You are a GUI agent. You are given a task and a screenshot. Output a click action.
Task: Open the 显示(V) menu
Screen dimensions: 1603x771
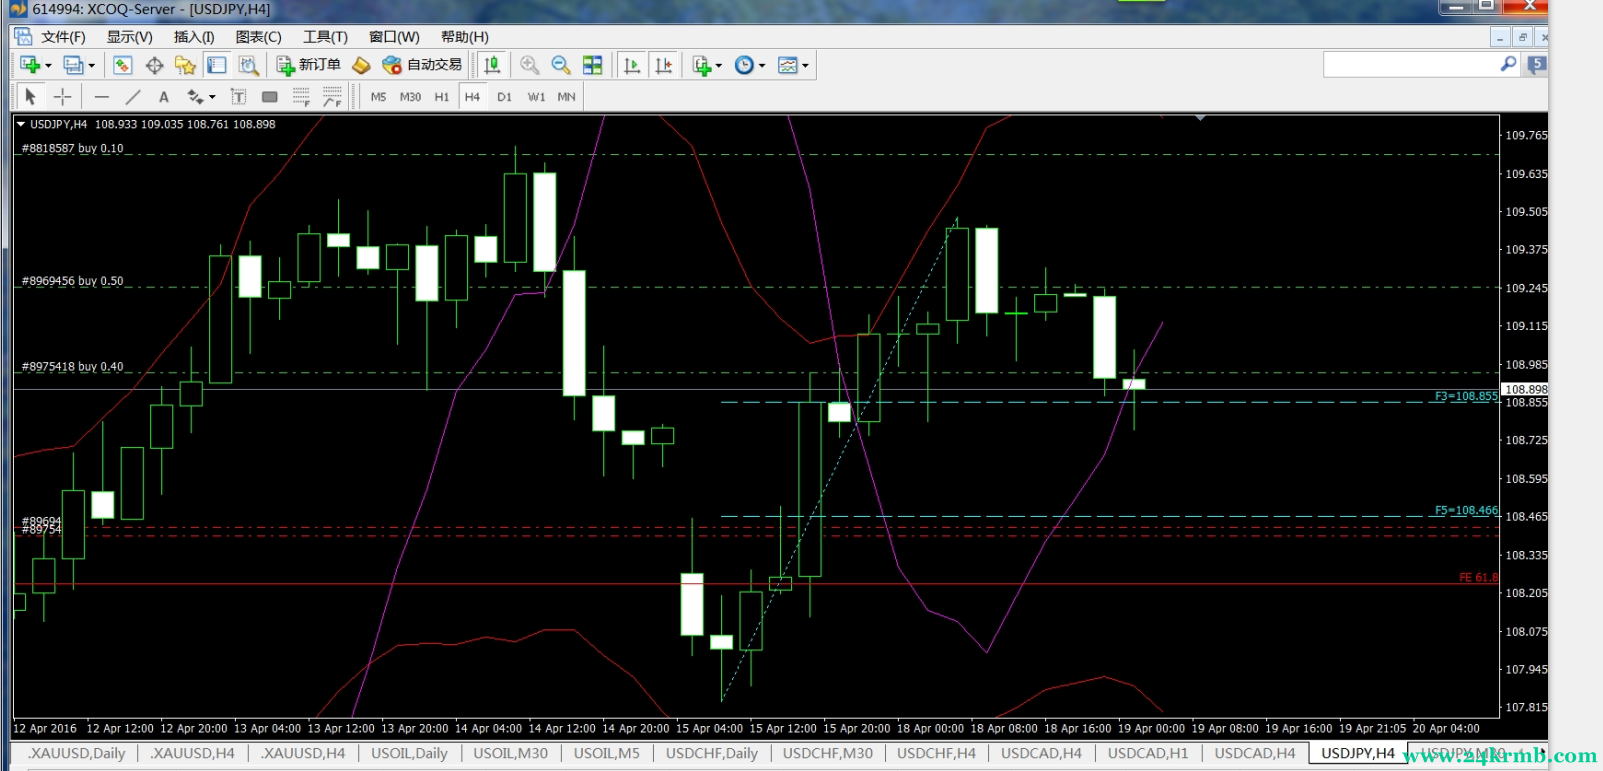[130, 37]
